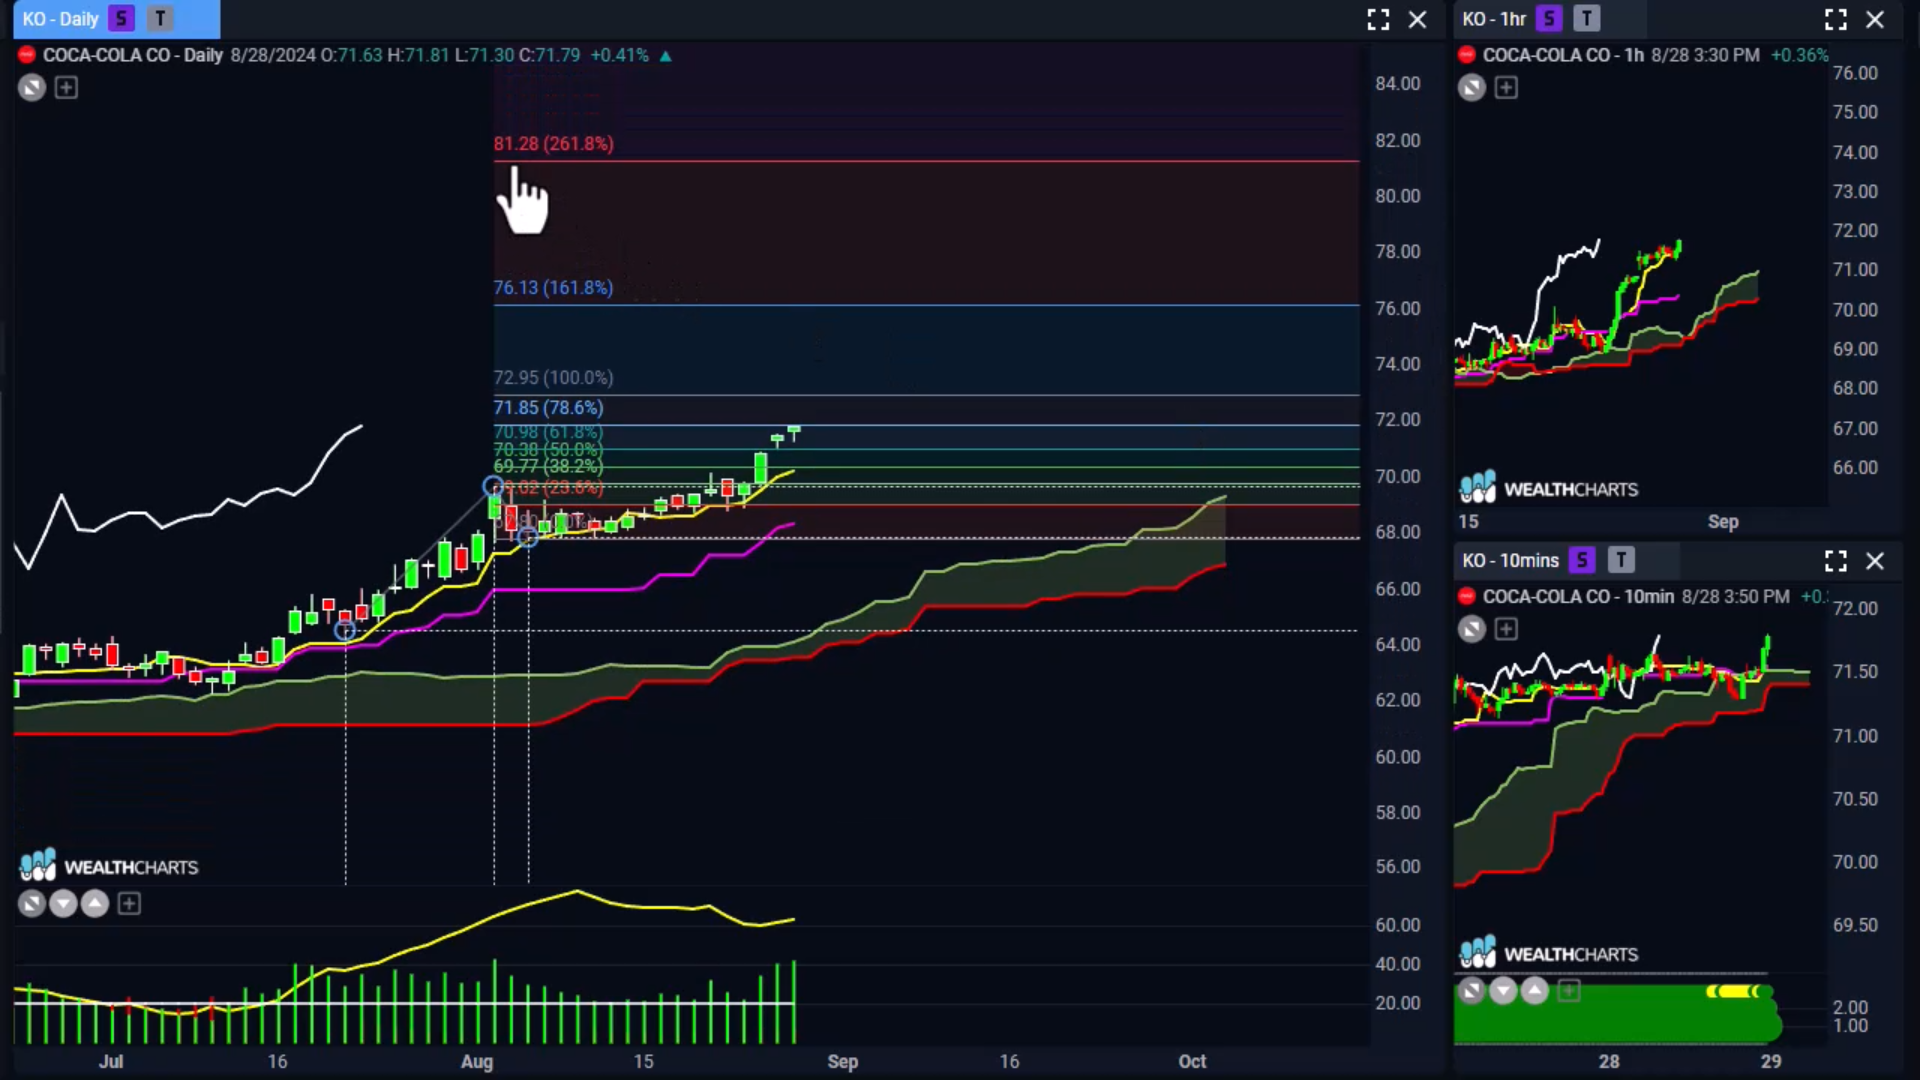Expand the KO 10mins chart to fullscreen
Viewport: 1920px width, 1080px height.
1836,561
